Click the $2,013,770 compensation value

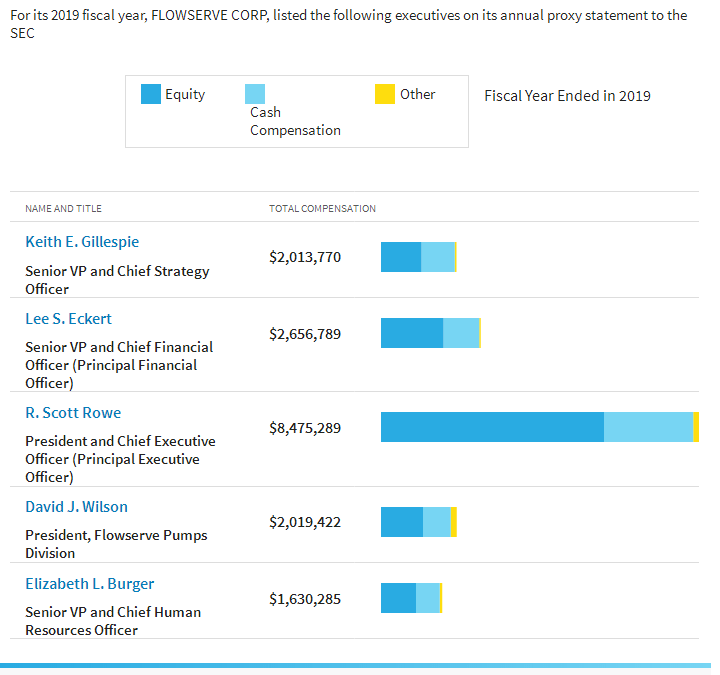coord(305,257)
